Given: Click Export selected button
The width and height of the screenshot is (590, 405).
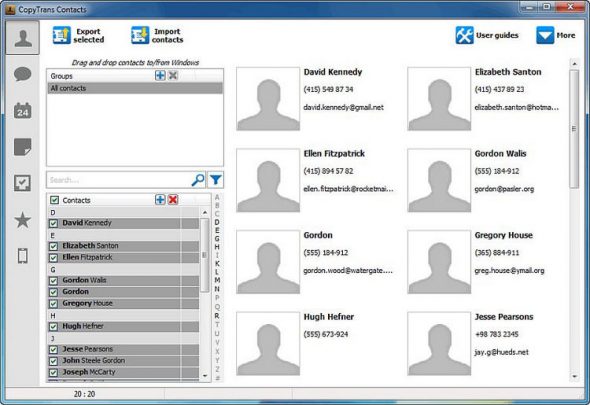Looking at the screenshot, I should (79, 35).
